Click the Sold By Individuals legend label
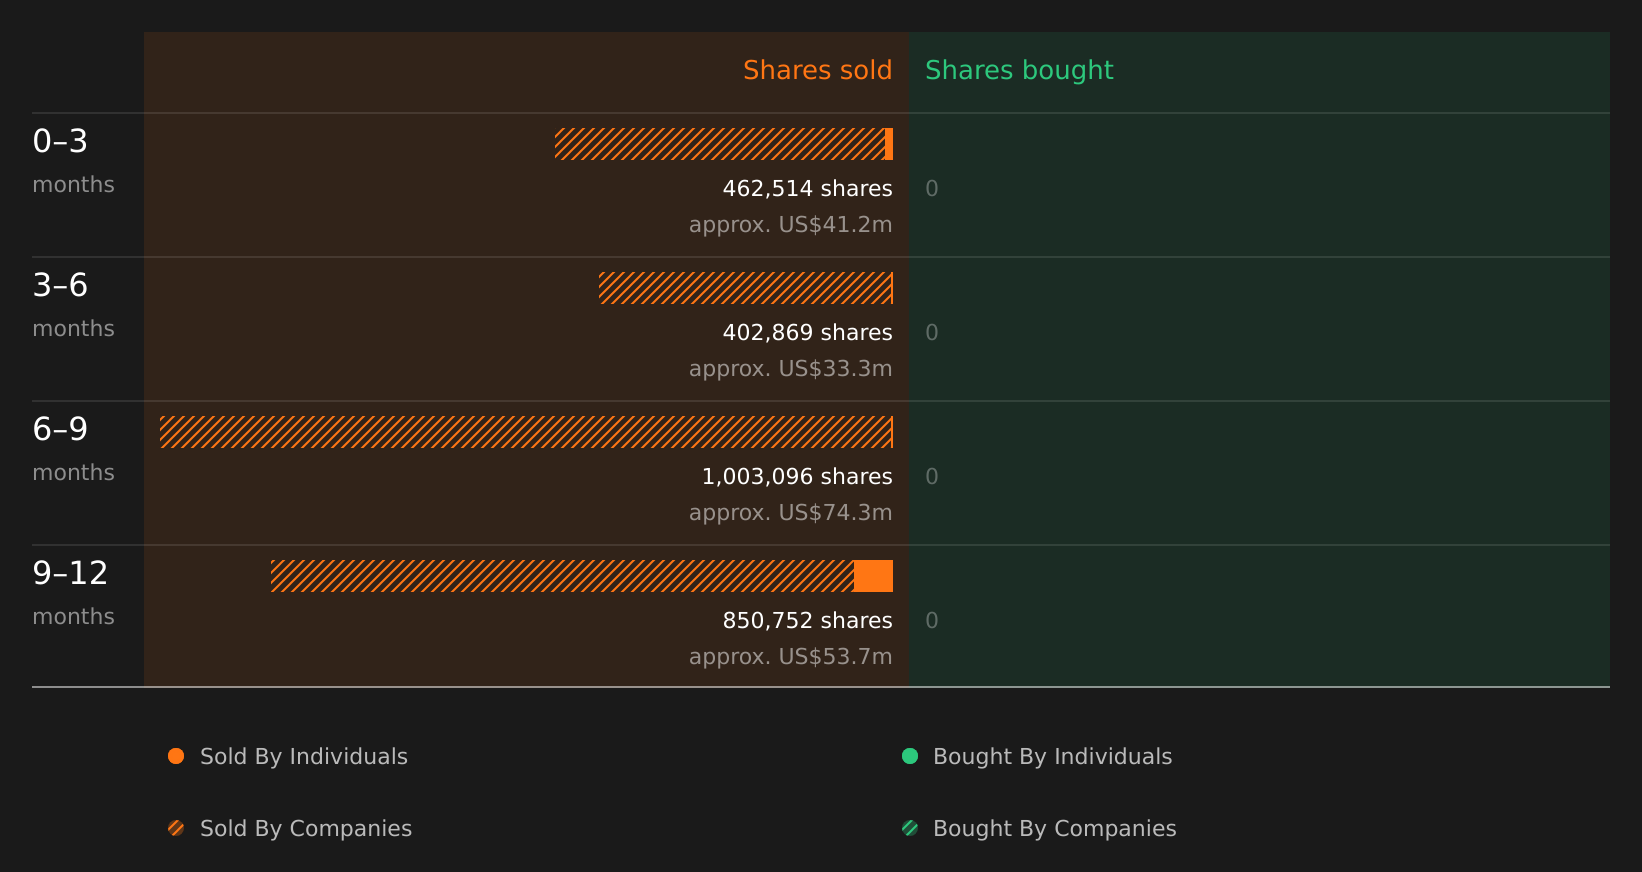Screen dimensions: 1642x872 click(304, 757)
